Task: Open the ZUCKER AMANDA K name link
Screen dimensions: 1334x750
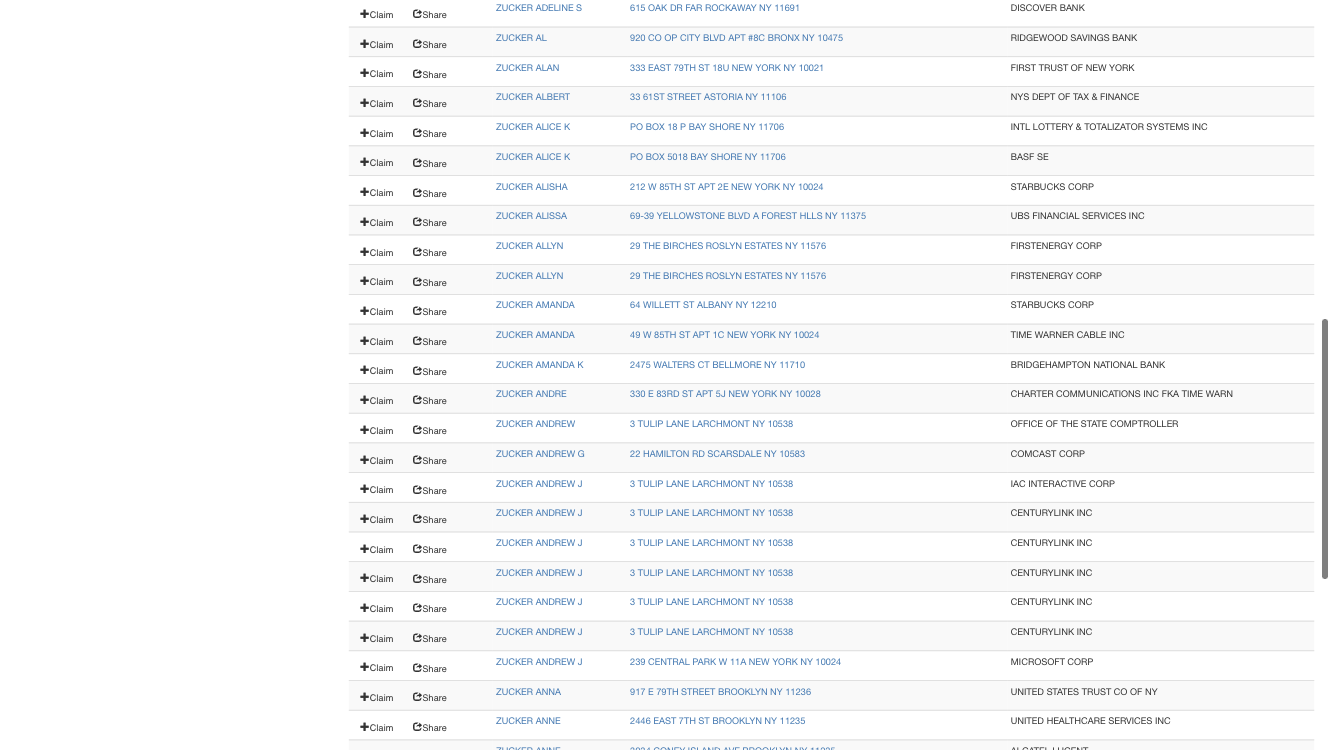Action: (540, 365)
